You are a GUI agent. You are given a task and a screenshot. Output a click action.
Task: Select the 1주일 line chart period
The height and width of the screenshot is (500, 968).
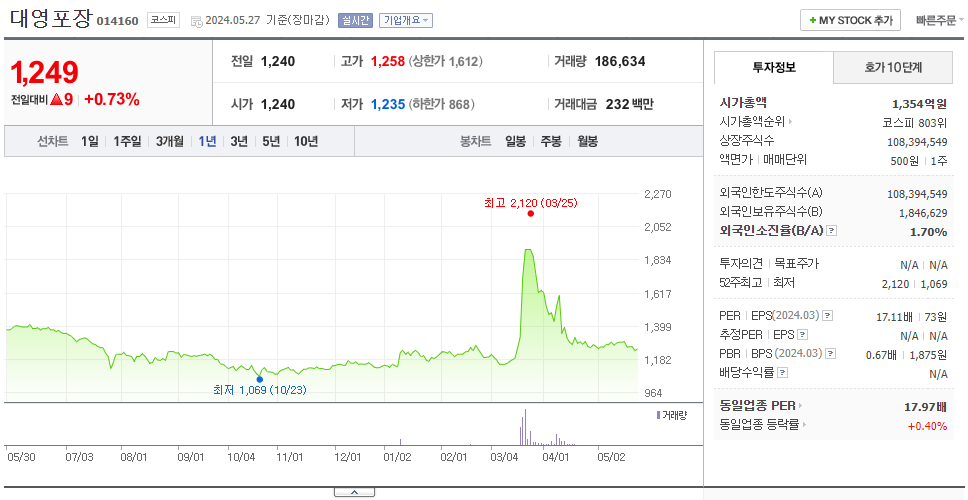tap(127, 141)
